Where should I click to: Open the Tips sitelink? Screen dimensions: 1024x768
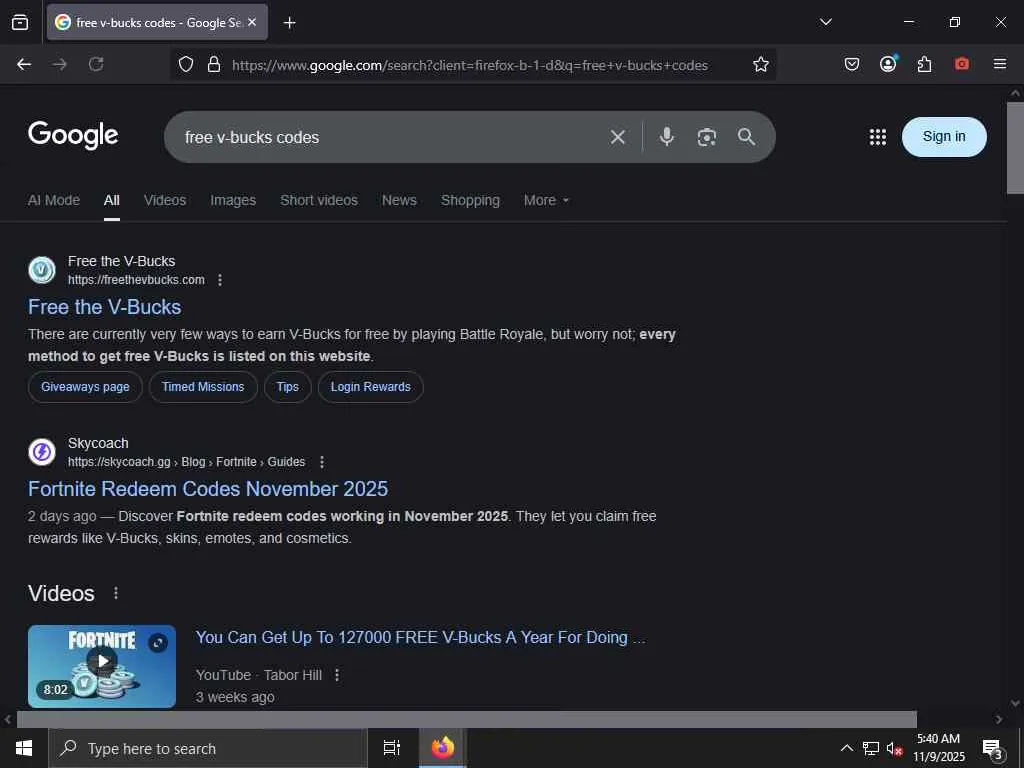[x=287, y=387]
